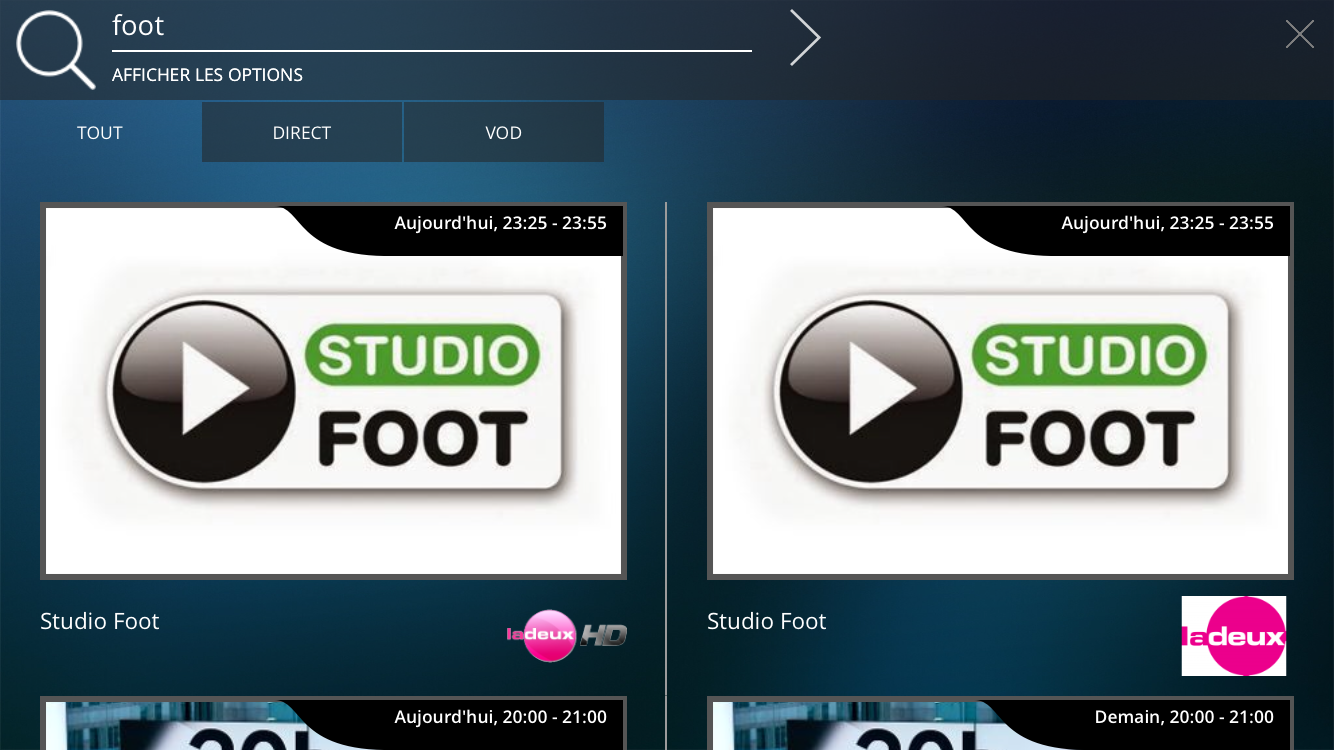The width and height of the screenshot is (1334, 750).
Task: Click the magnifying glass search icon
Action: (x=55, y=48)
